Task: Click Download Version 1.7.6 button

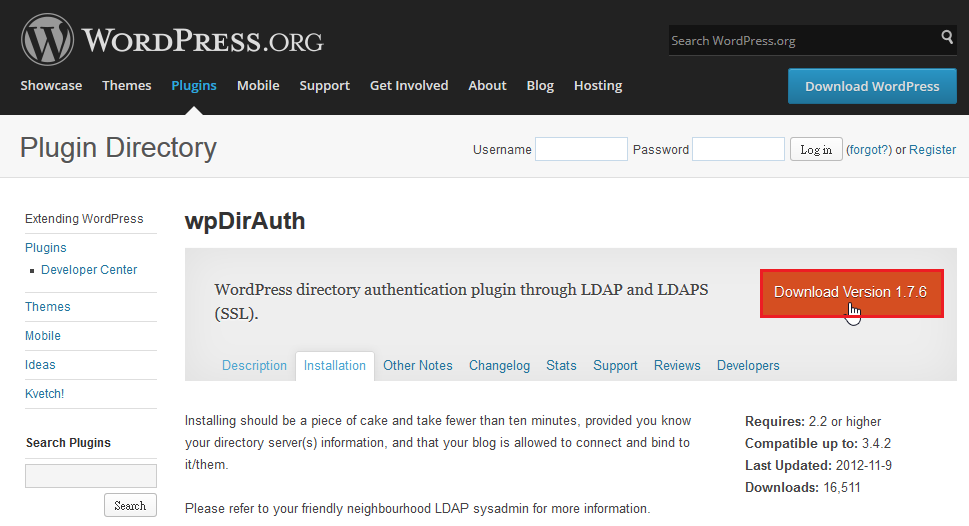Action: tap(852, 293)
